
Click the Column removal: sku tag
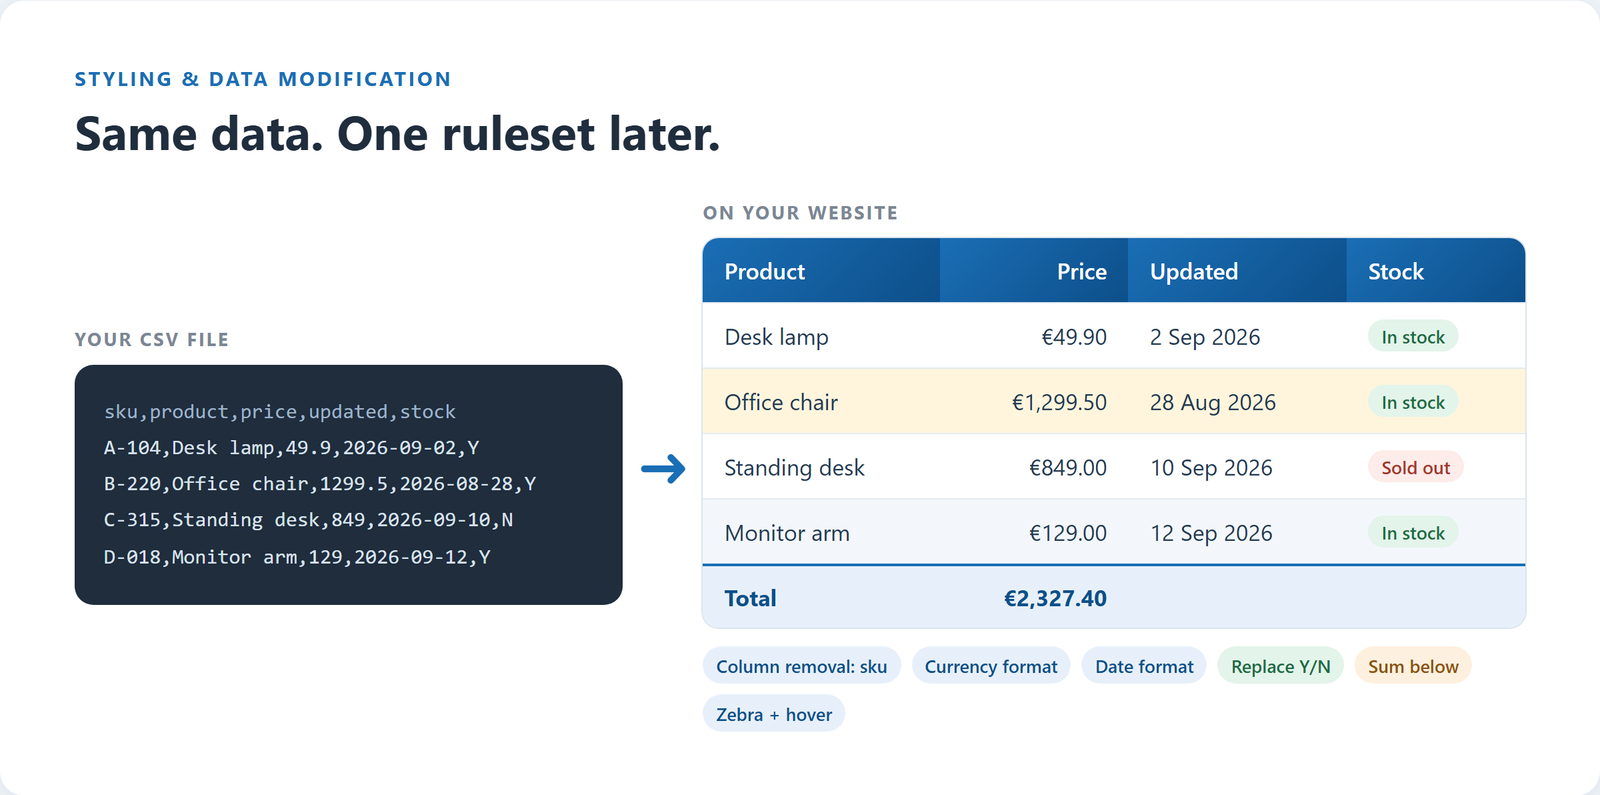[802, 666]
